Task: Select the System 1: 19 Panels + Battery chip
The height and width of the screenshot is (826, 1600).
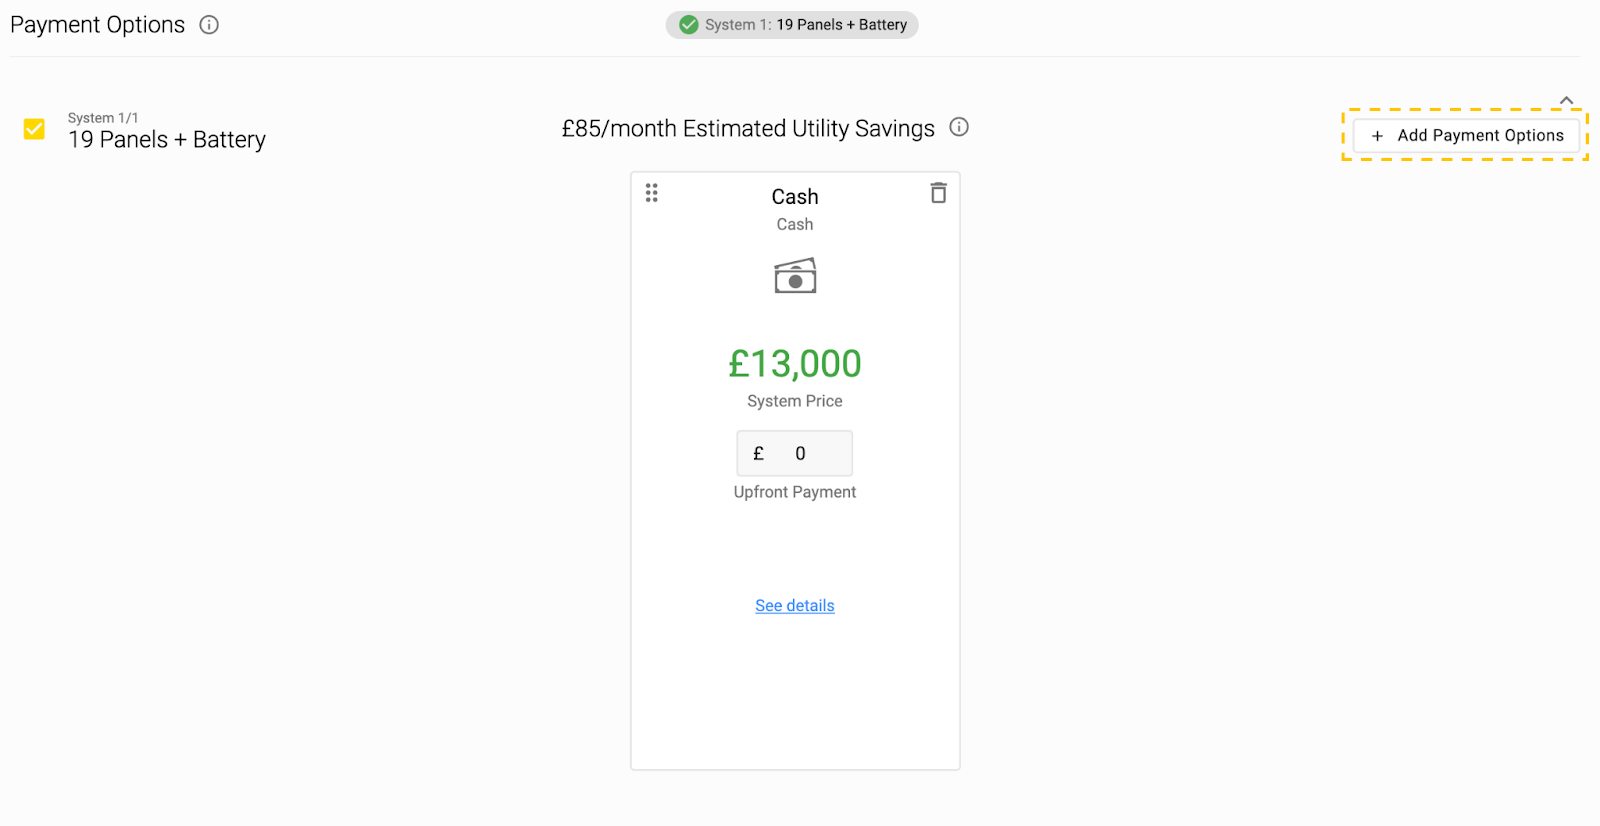Action: click(792, 25)
